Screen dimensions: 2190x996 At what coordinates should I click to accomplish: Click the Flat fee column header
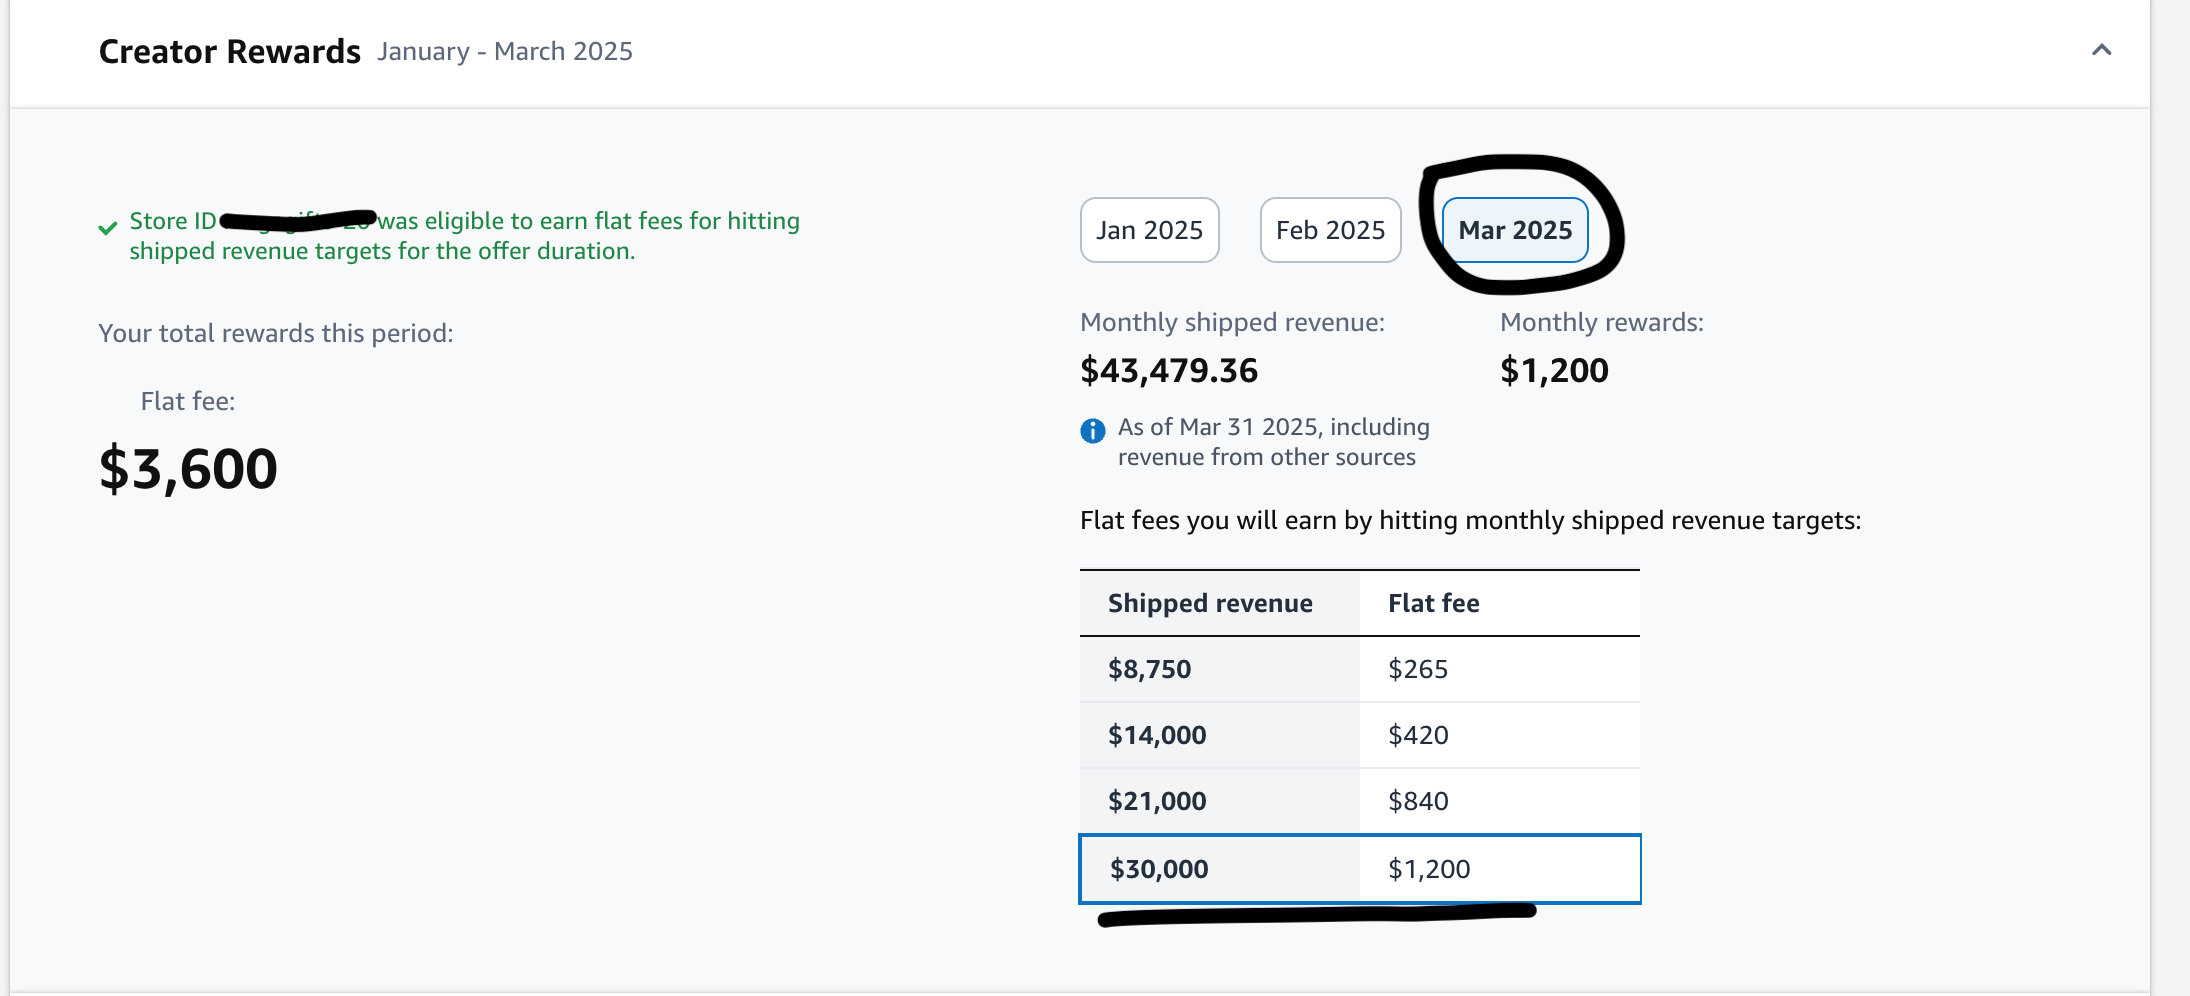(x=1433, y=603)
